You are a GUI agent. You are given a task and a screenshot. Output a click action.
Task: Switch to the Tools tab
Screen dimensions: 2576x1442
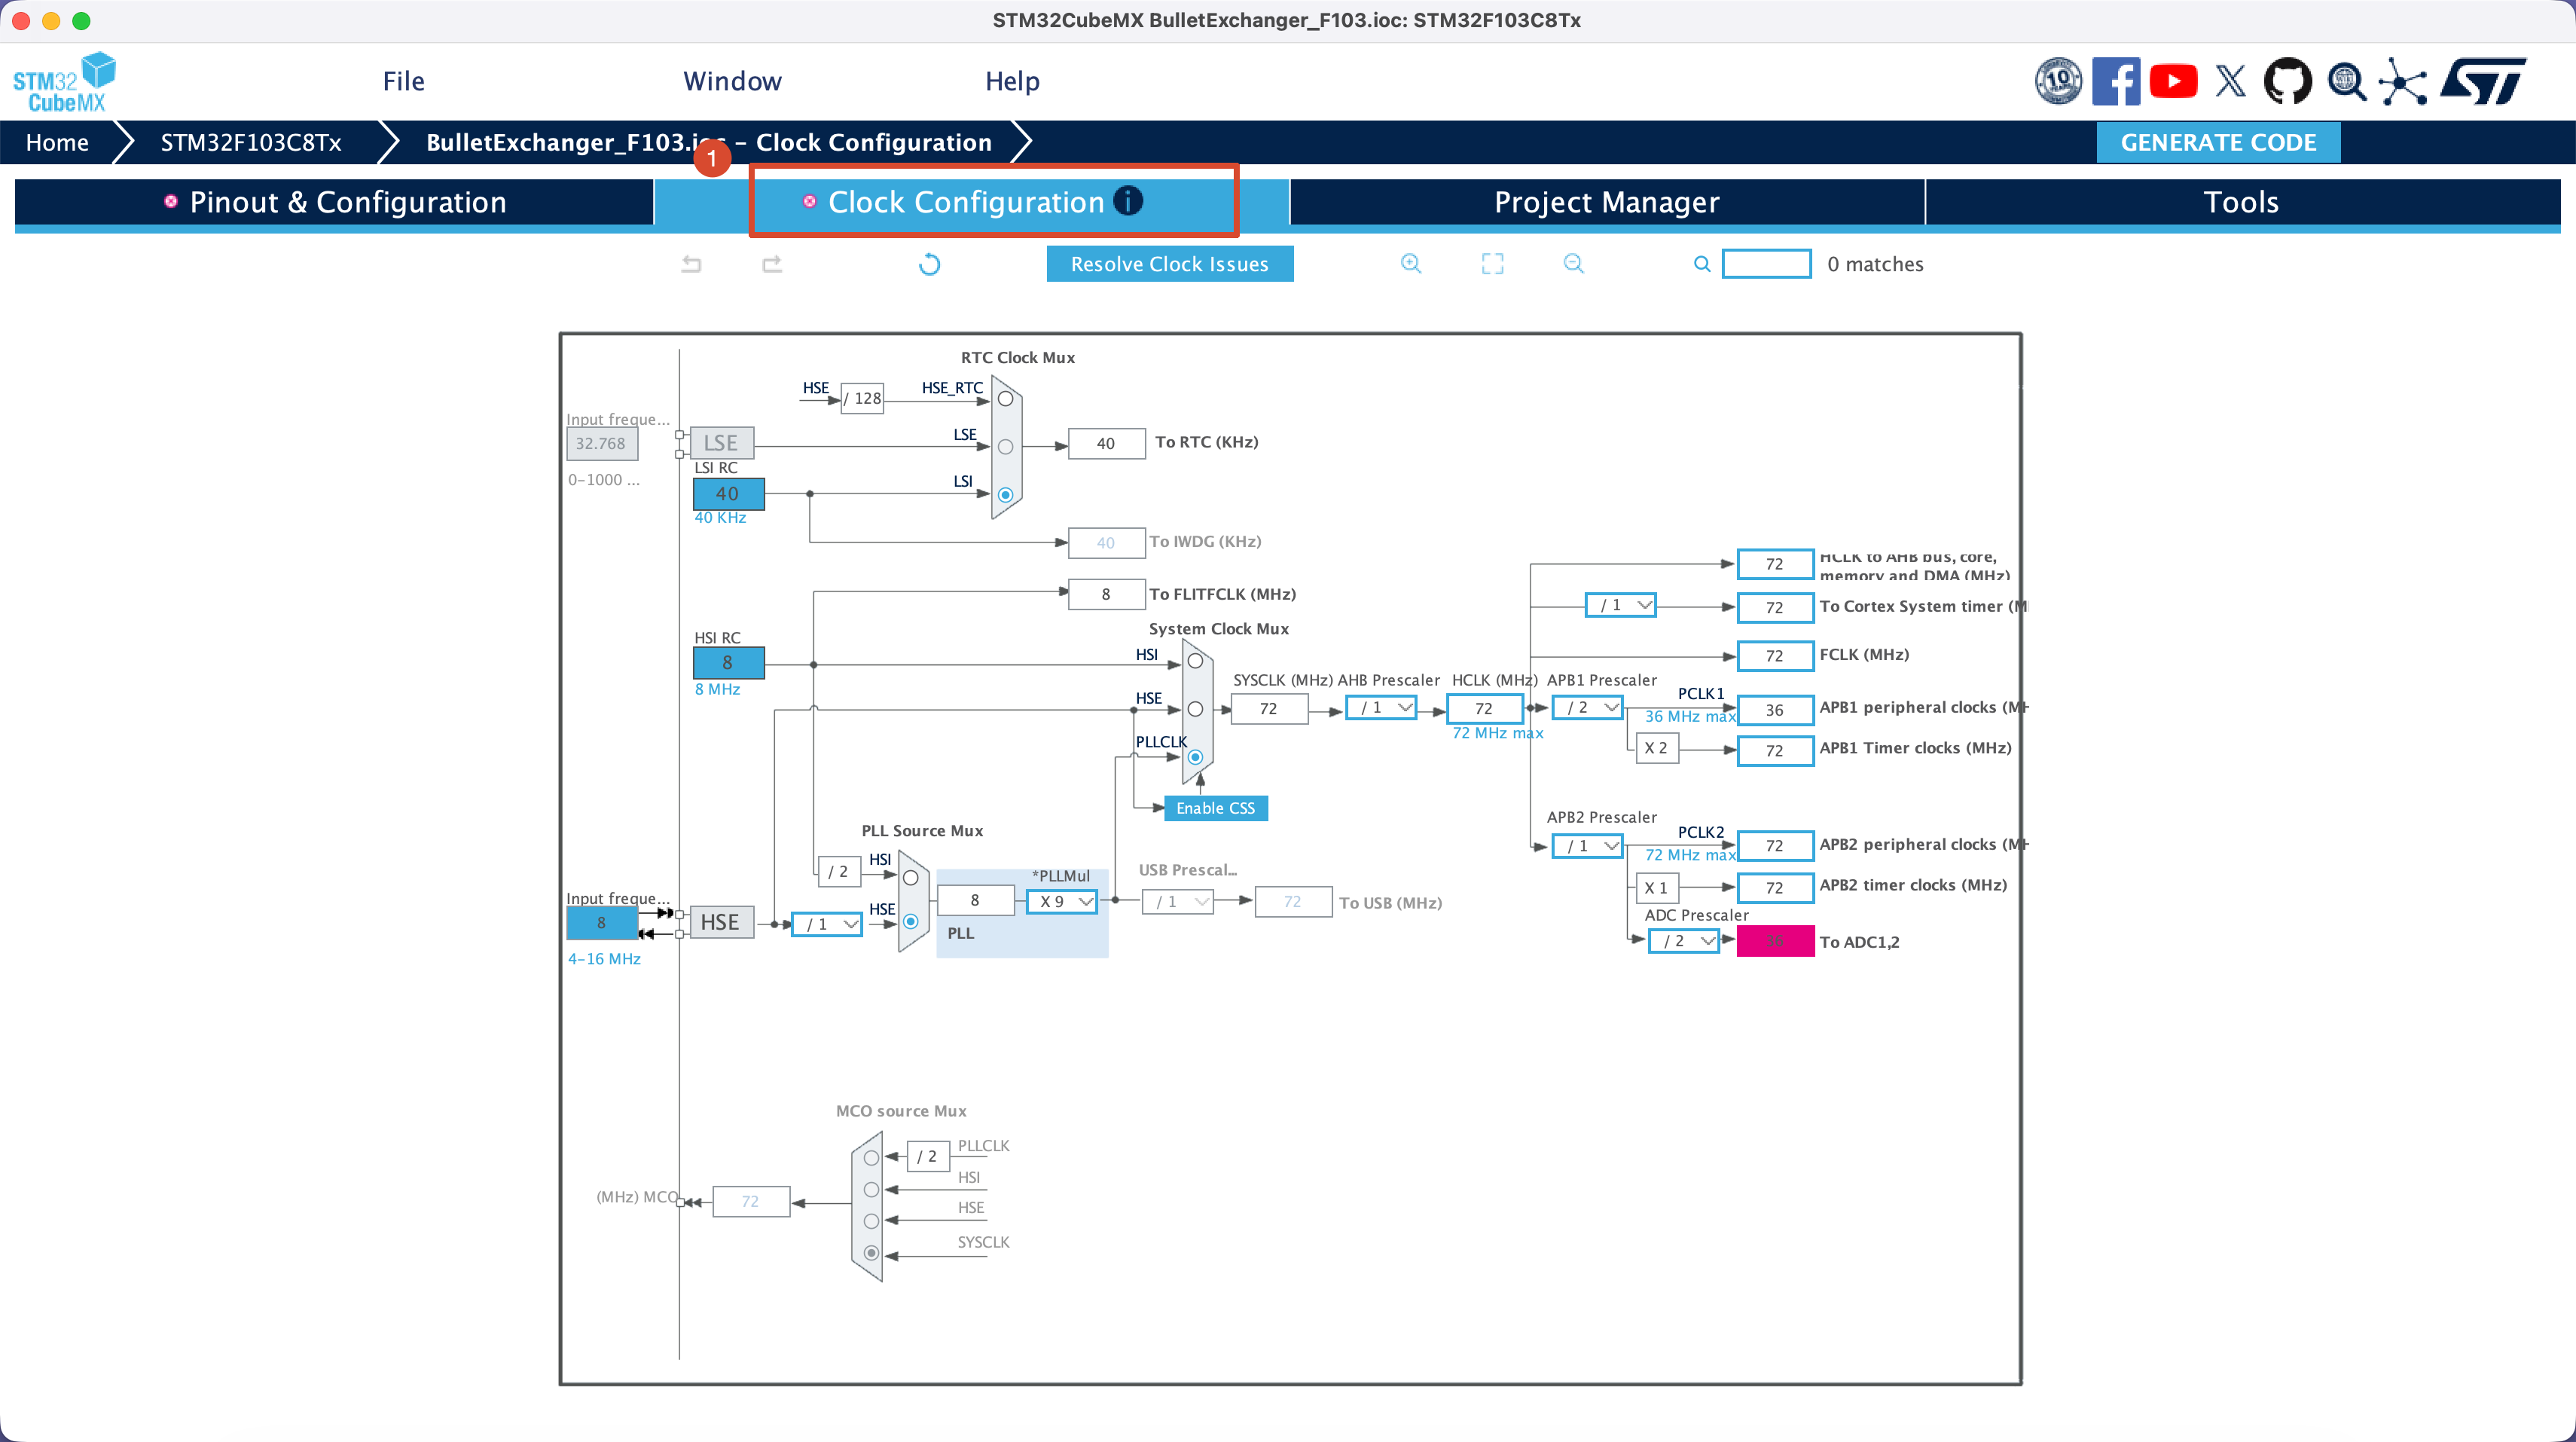pos(2242,202)
